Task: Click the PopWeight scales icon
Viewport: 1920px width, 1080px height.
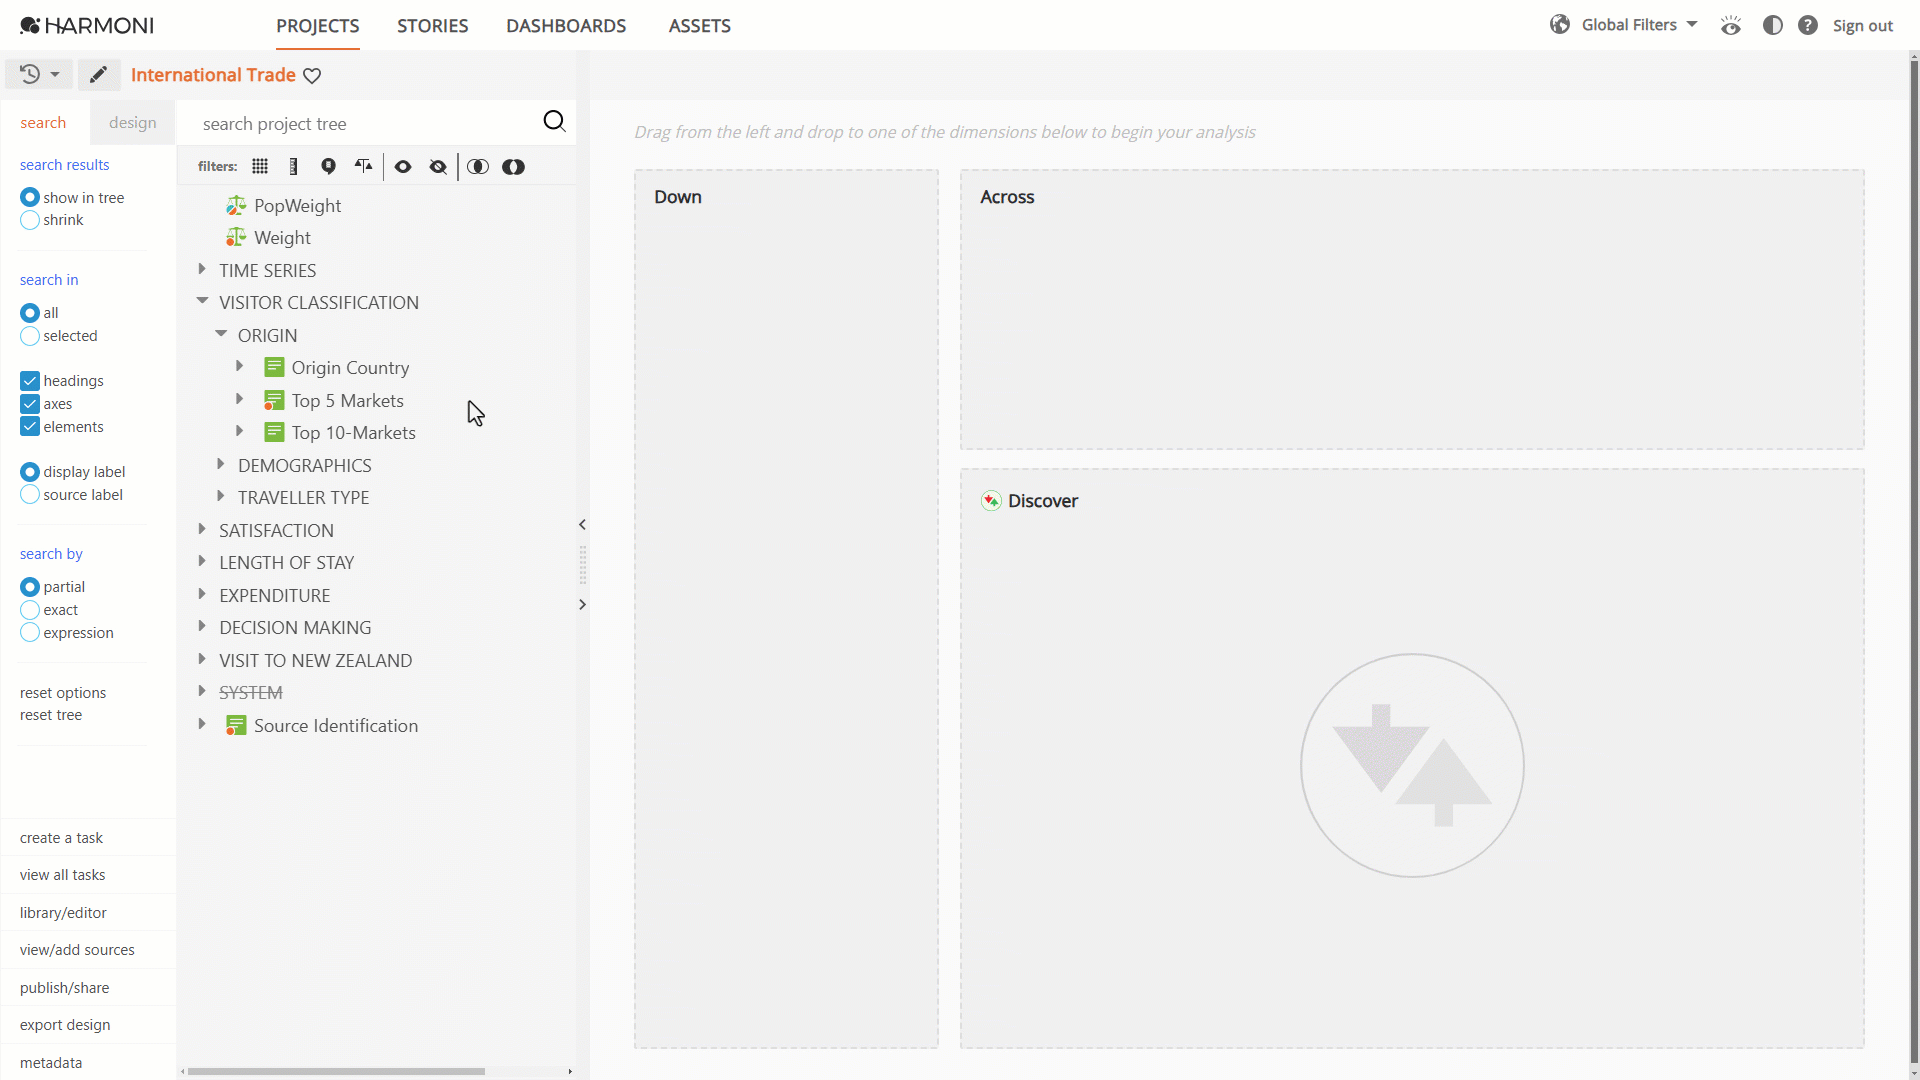Action: click(x=236, y=206)
